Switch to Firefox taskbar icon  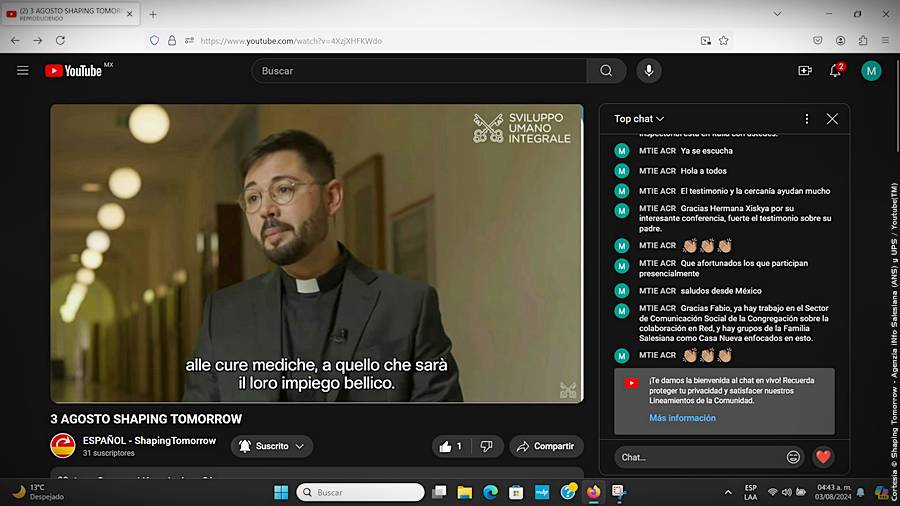coord(593,492)
